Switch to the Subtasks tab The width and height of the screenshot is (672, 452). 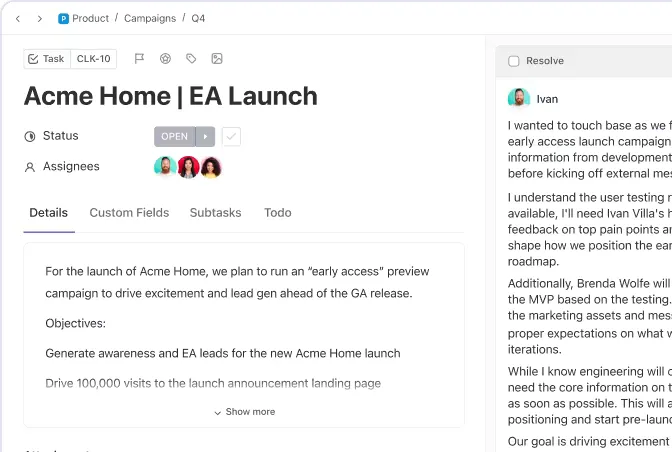216,213
